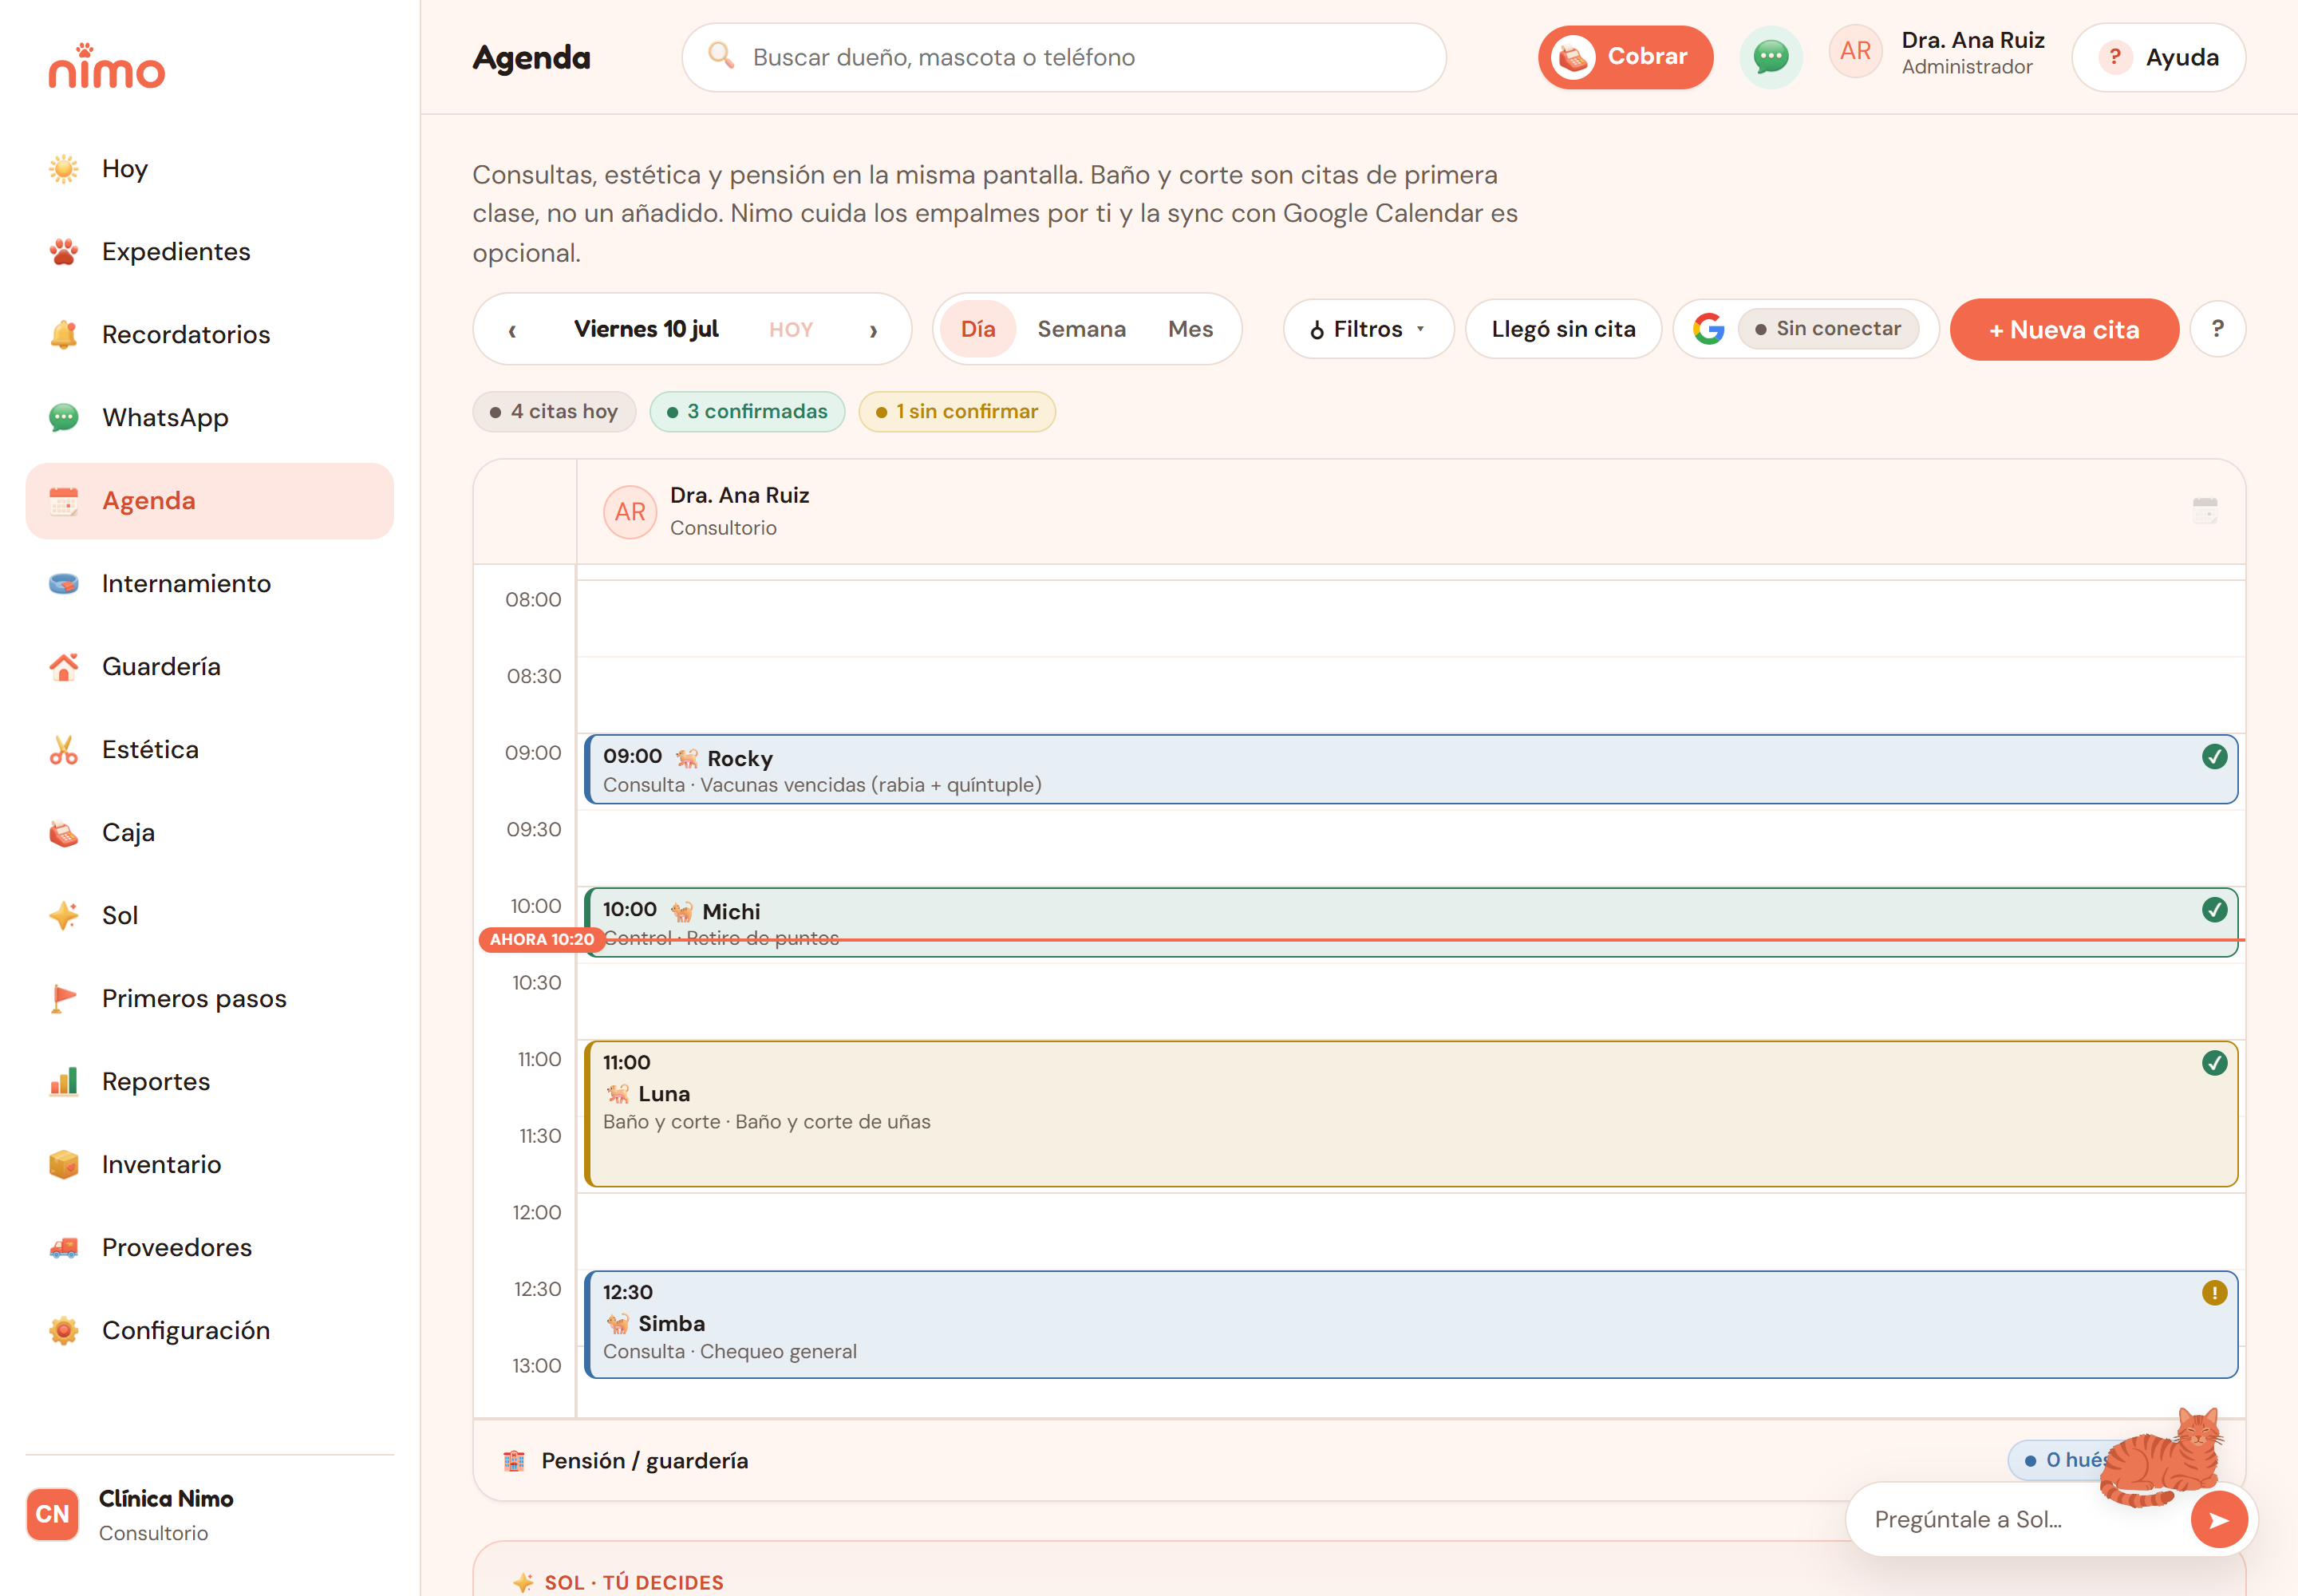Open Guardería house icon
2298x1596 pixels.
pos(64,667)
